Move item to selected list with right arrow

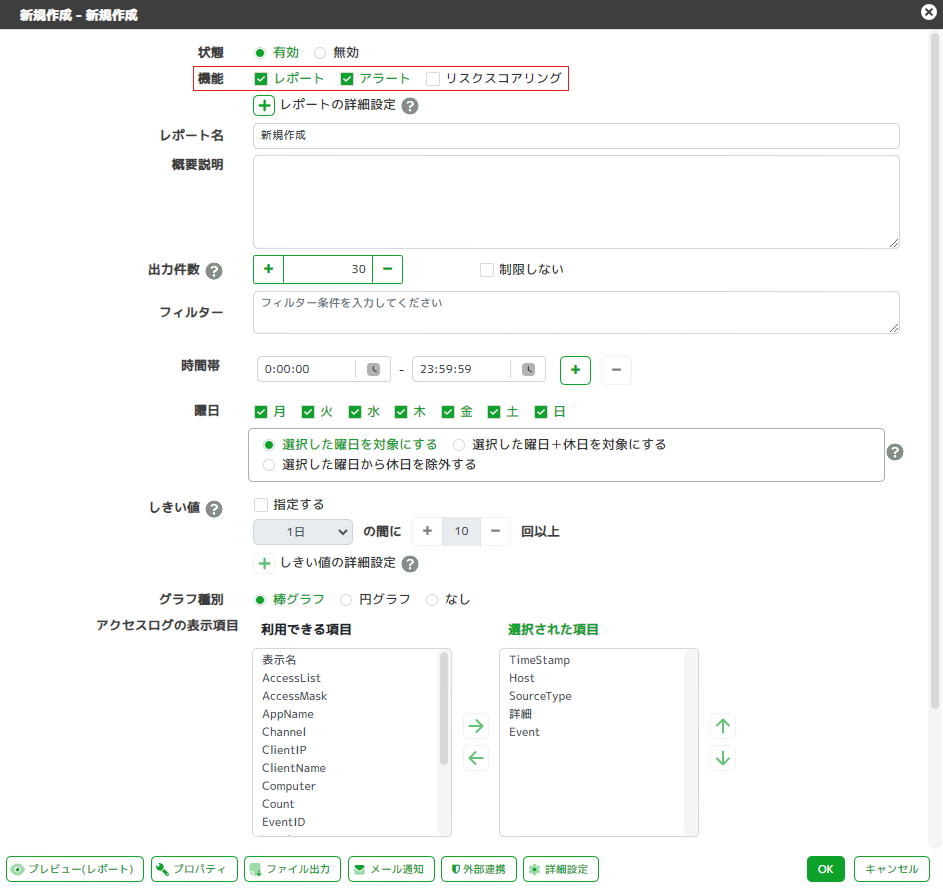(476, 726)
